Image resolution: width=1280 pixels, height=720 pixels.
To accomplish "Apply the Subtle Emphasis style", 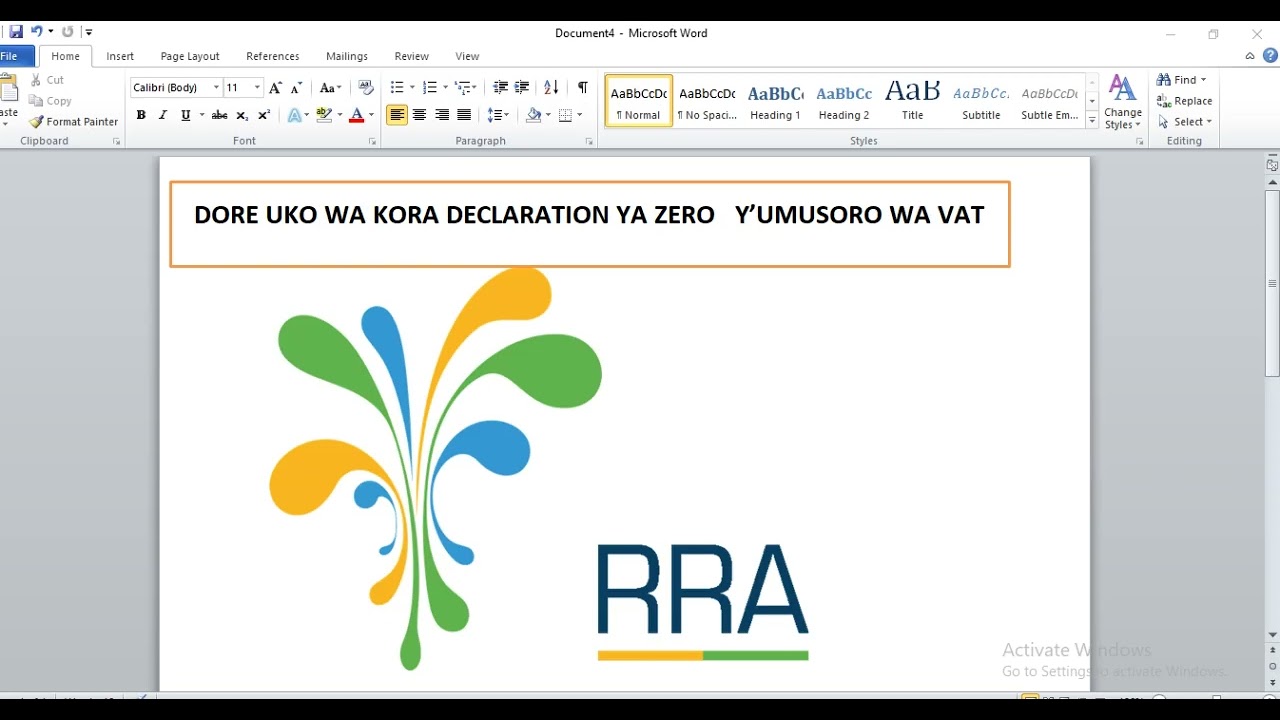I will pos(1050,101).
